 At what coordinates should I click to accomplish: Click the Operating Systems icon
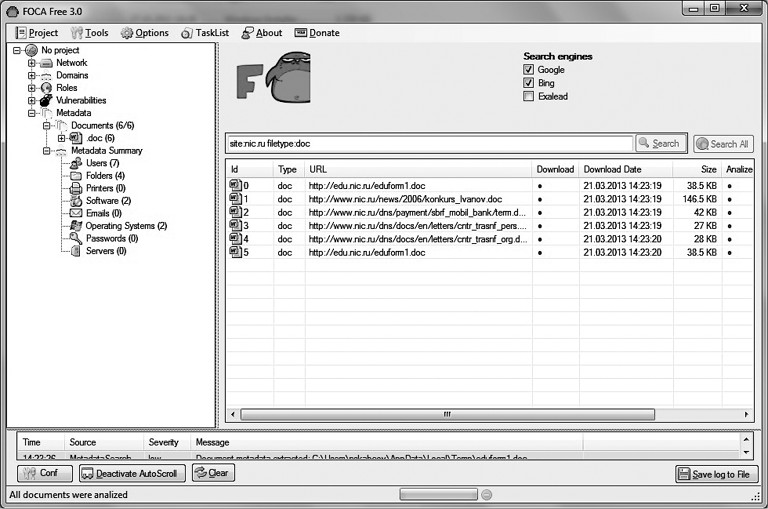[77, 226]
